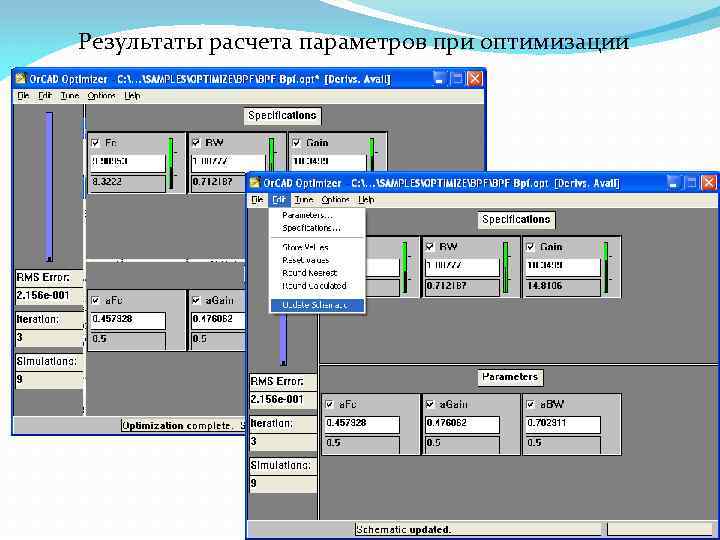The image size is (720, 540).
Task: Click blue RMS error bar in back window
Action: click(x=49, y=186)
